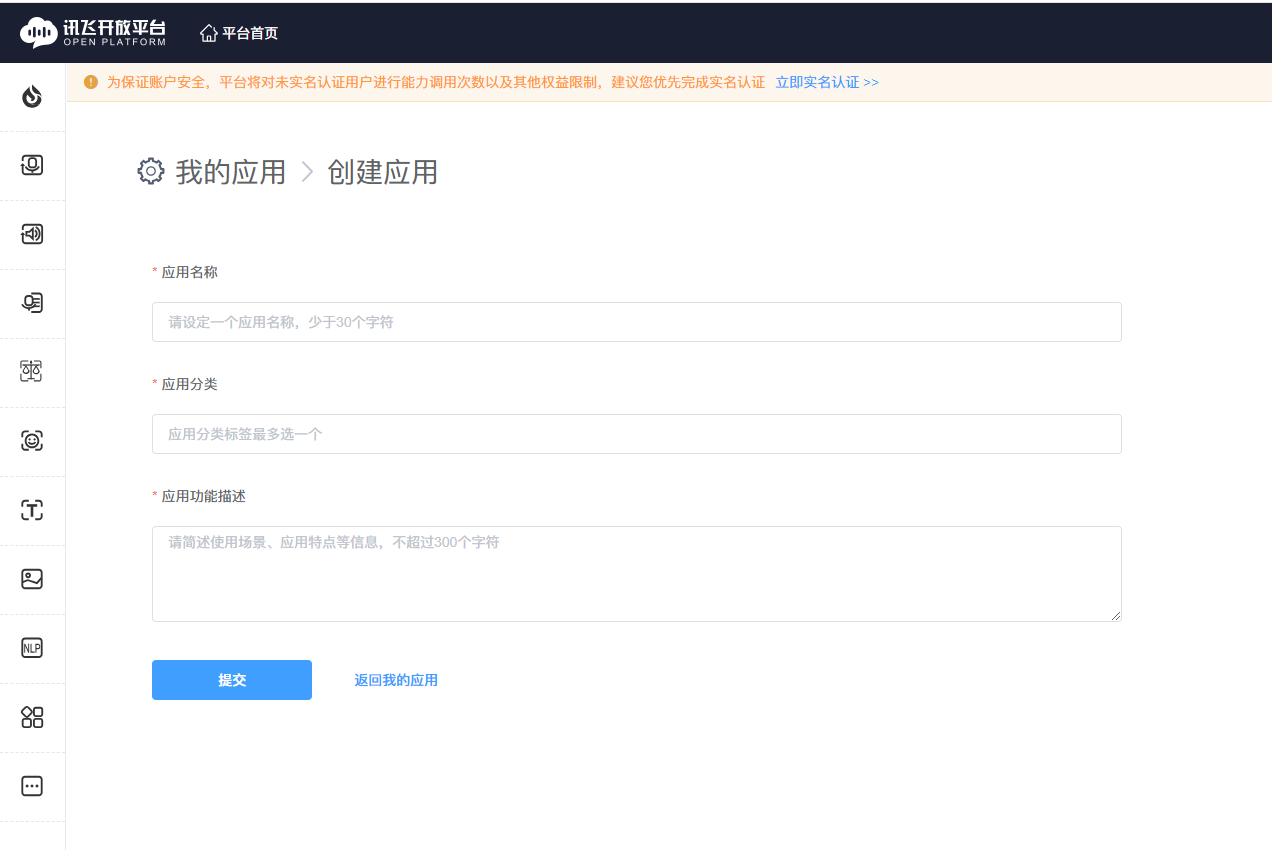The width and height of the screenshot is (1272, 850).
Task: Select the voice-to-text transcription sidebar icon
Action: 32,303
